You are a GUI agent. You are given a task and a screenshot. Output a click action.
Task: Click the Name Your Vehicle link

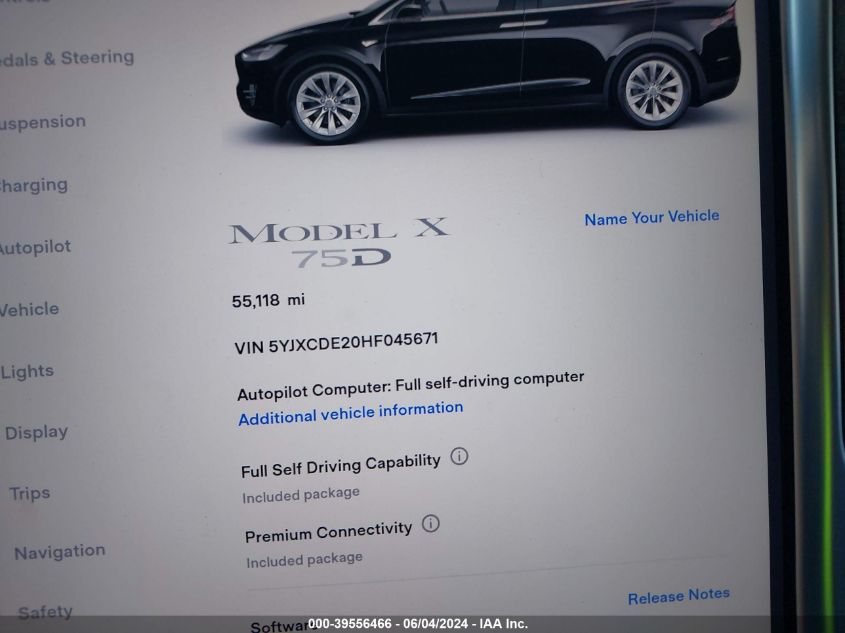coord(652,217)
